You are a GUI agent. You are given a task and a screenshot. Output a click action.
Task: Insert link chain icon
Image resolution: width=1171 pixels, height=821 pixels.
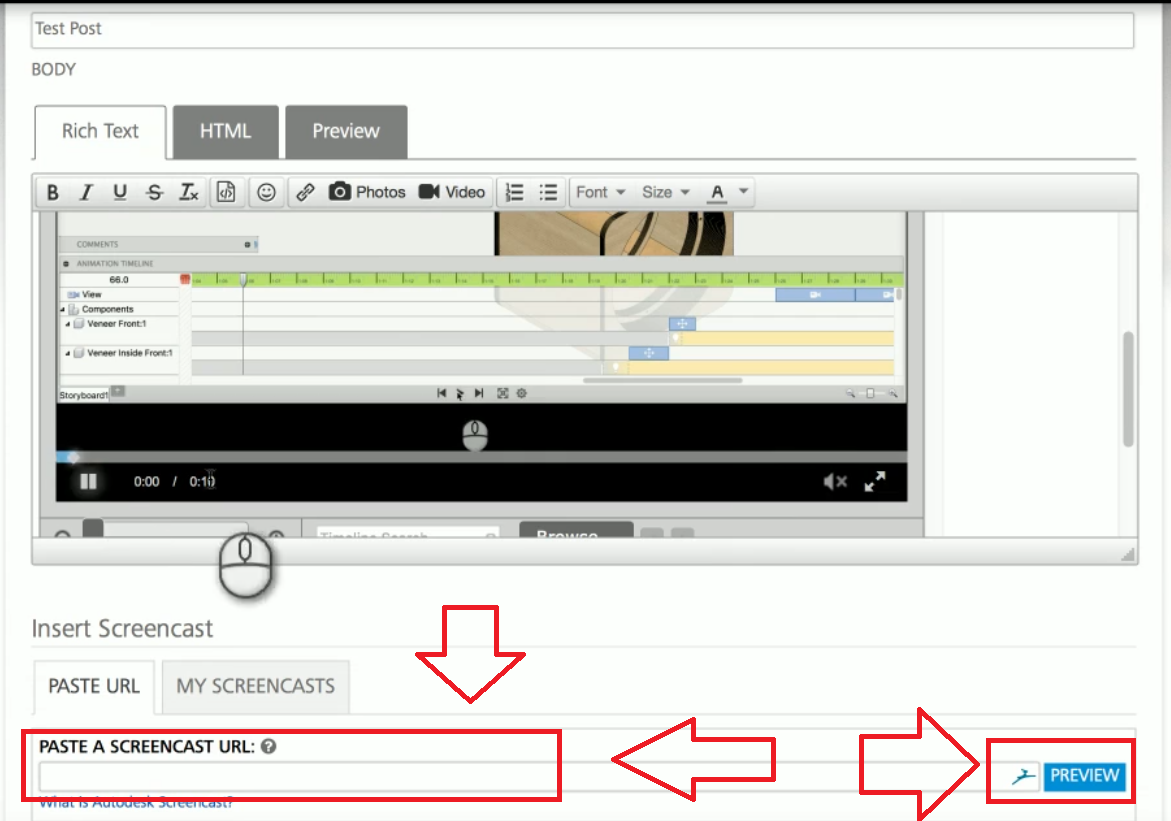point(305,193)
